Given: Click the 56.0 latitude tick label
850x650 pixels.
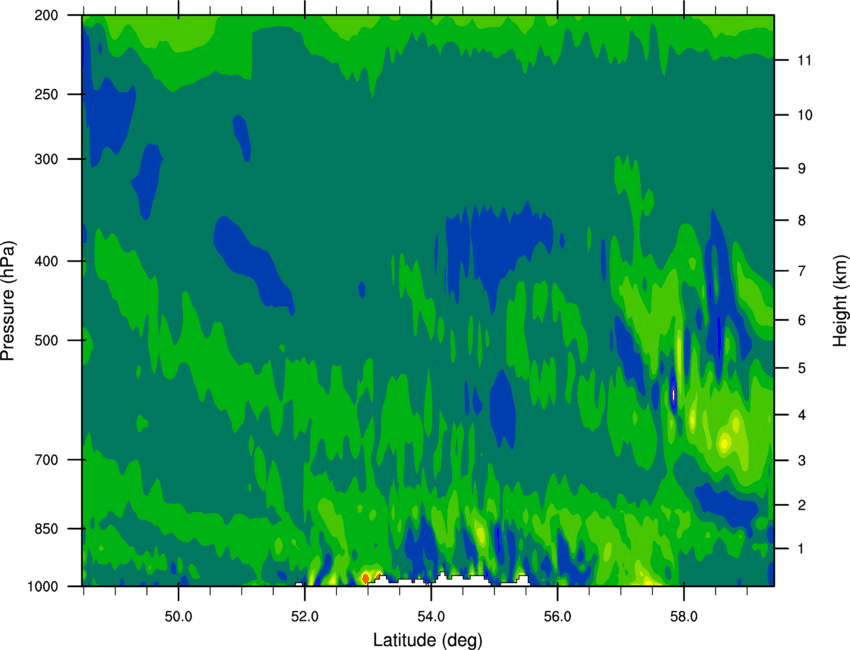Looking at the screenshot, I should [x=558, y=617].
